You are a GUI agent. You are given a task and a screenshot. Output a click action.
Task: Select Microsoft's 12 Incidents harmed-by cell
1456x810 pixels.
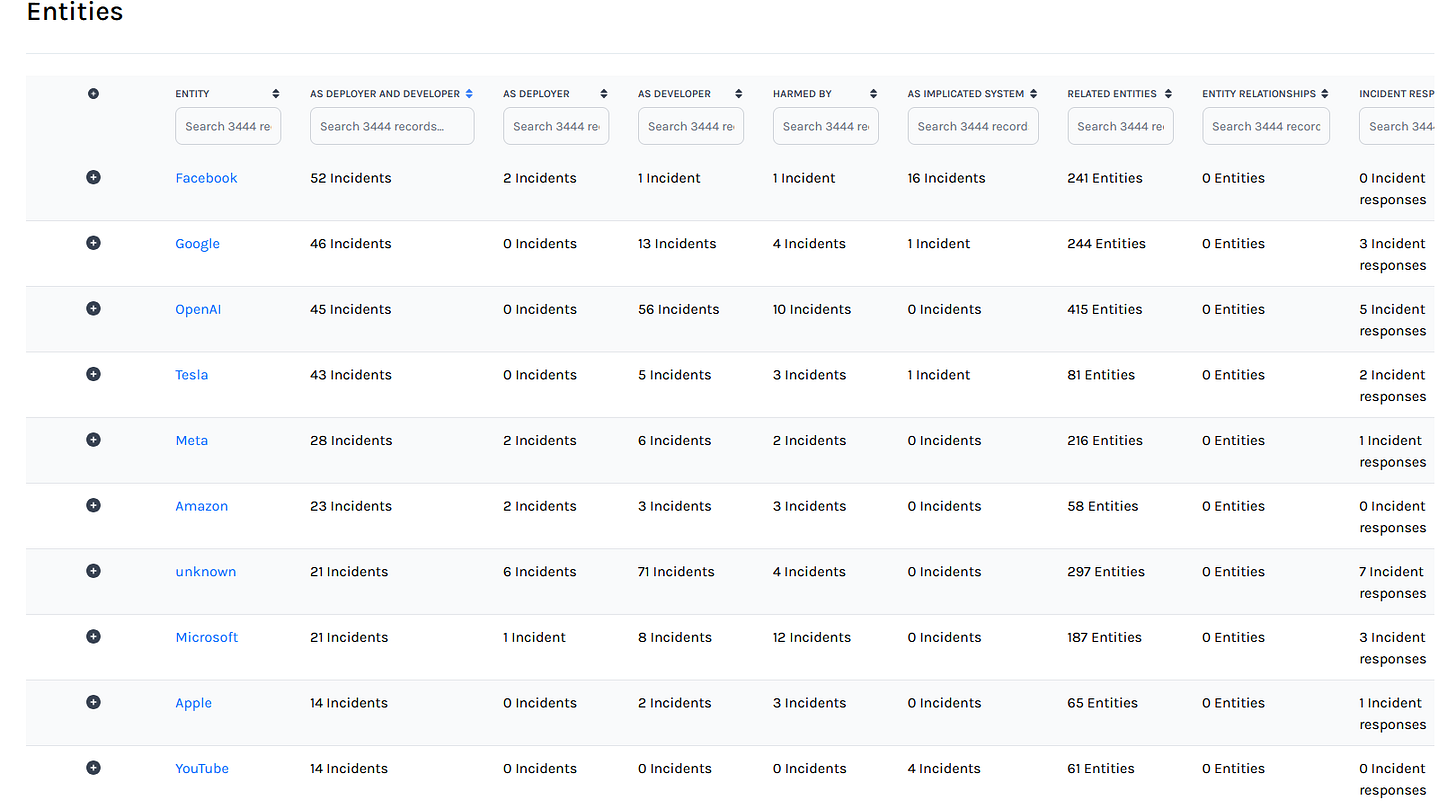[812, 637]
